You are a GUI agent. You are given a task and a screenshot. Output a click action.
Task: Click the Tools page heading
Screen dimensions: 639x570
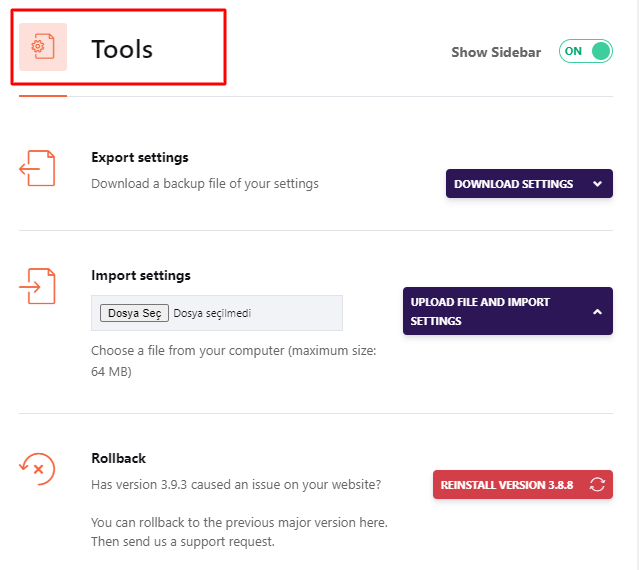[122, 49]
